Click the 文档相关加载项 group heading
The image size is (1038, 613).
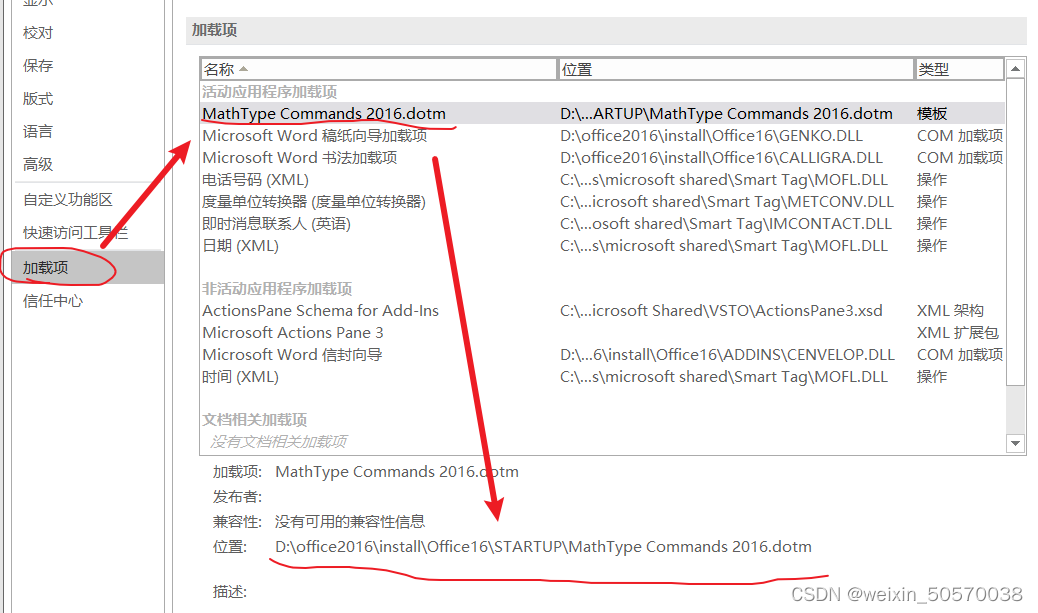pyautogui.click(x=254, y=420)
